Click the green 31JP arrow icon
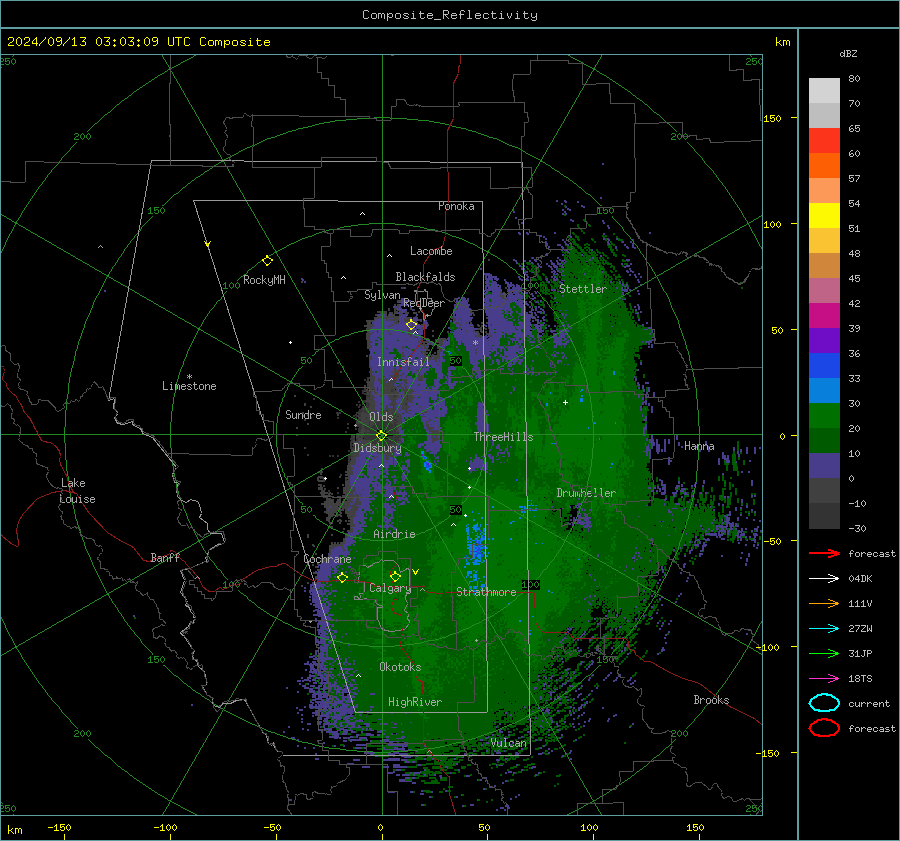 [x=824, y=653]
